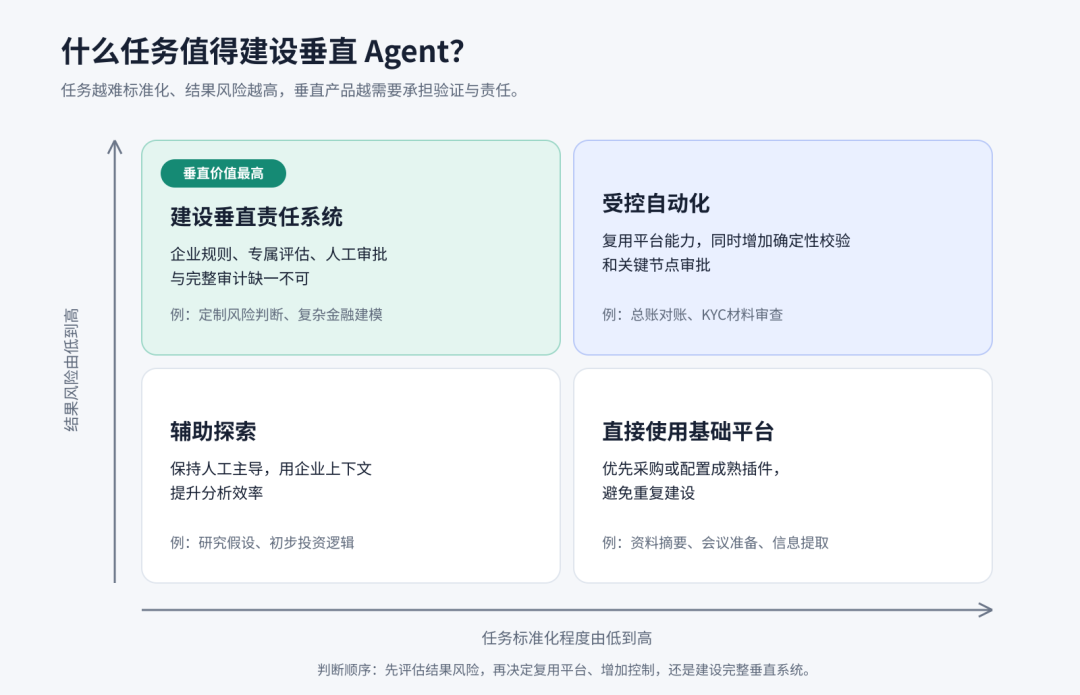Select the 辅助探索 card heading
The height and width of the screenshot is (695, 1080).
click(213, 432)
